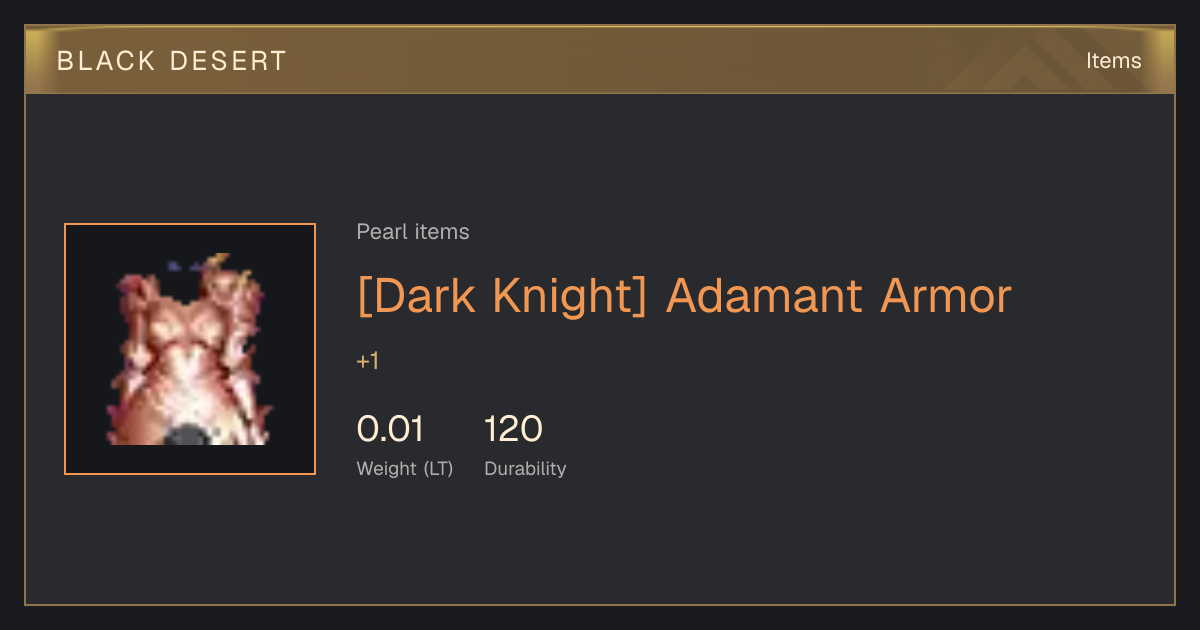Click the Durability label
This screenshot has width=1200, height=630.
[525, 469]
